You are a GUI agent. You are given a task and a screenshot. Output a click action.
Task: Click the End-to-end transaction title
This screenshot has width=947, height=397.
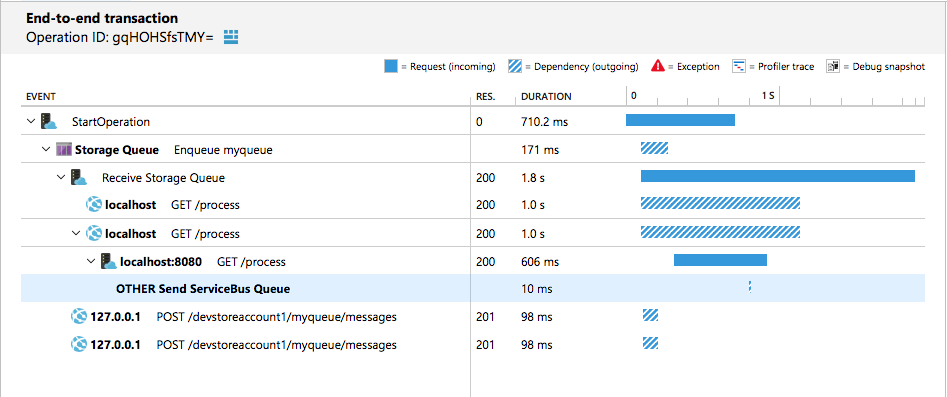102,18
